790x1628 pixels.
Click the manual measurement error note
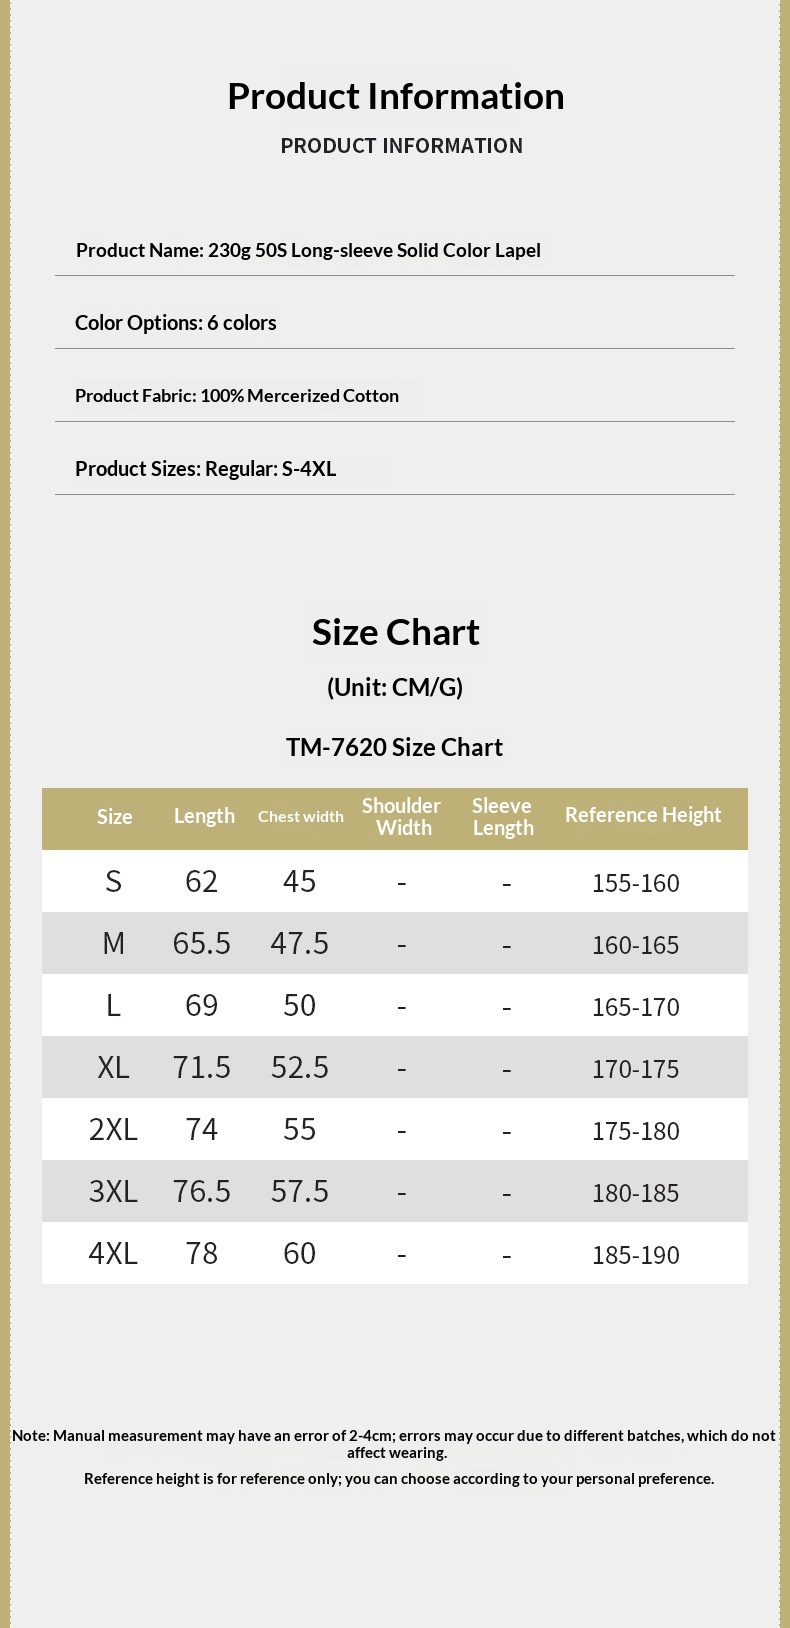(394, 1444)
